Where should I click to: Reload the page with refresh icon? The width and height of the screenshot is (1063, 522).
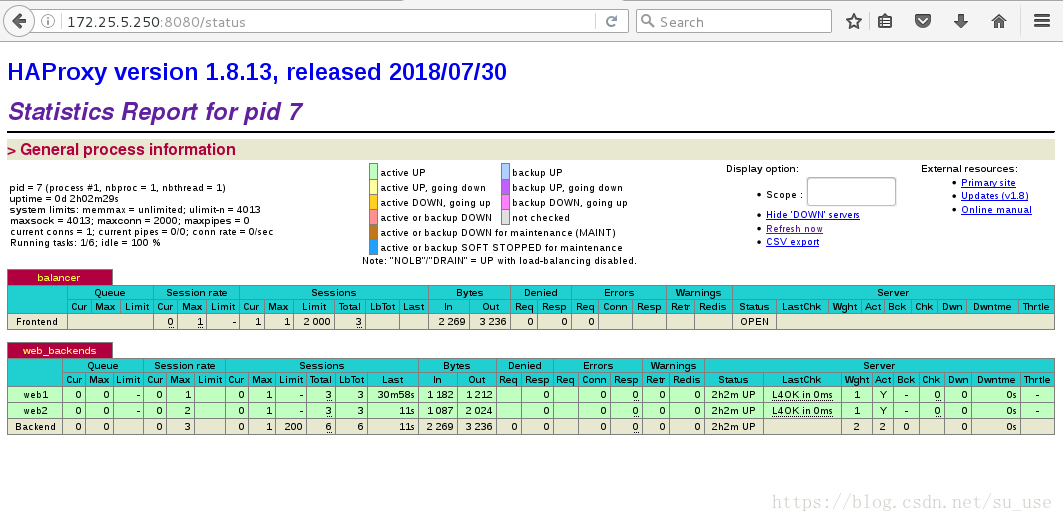(611, 22)
